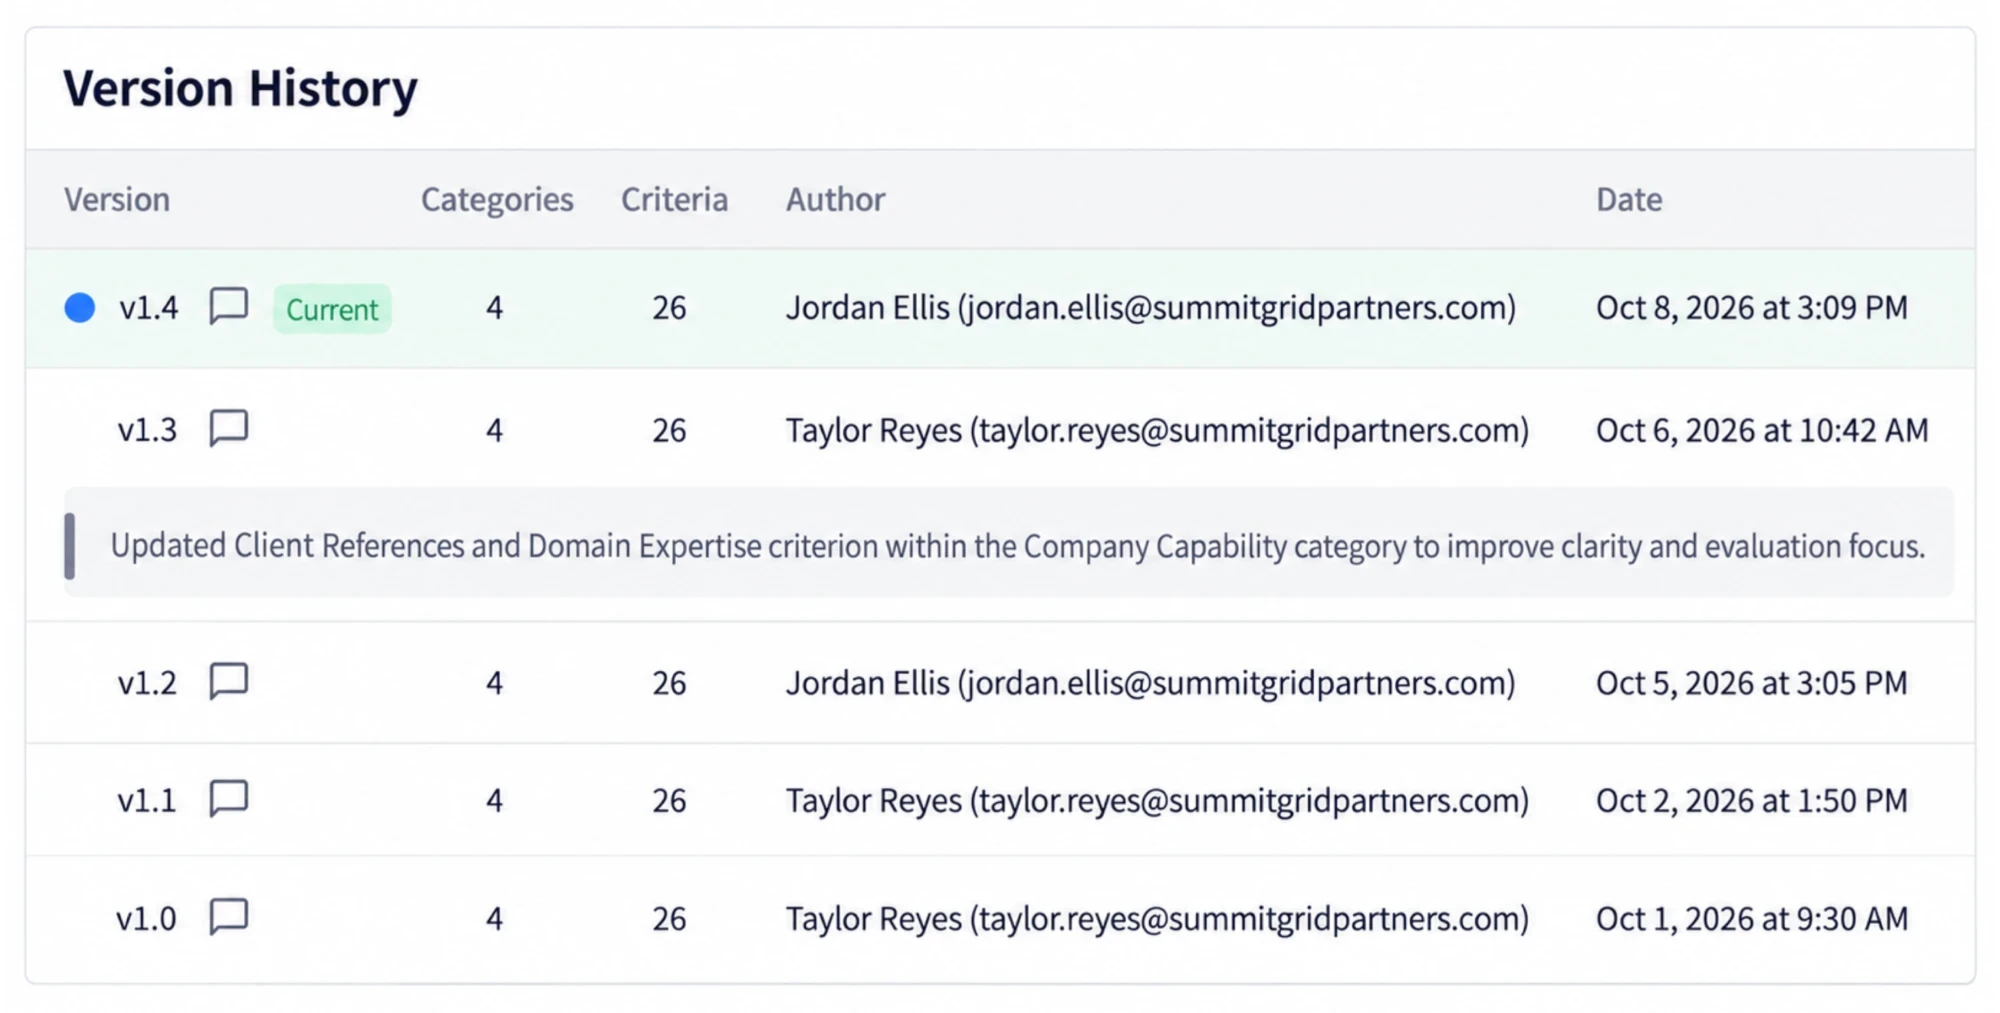Click categories count 4 in v1.2 row

coord(494,683)
